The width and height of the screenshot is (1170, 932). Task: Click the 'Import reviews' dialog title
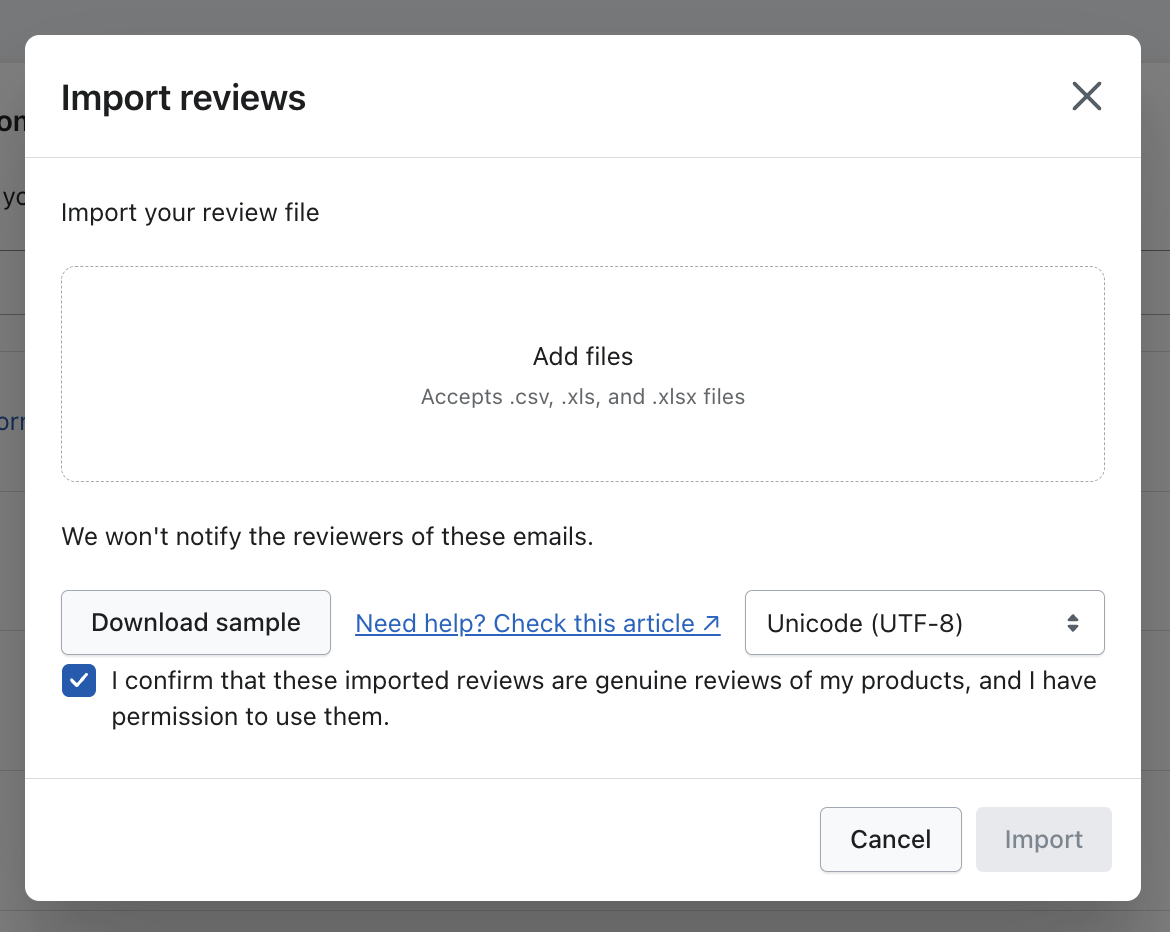[x=184, y=98]
